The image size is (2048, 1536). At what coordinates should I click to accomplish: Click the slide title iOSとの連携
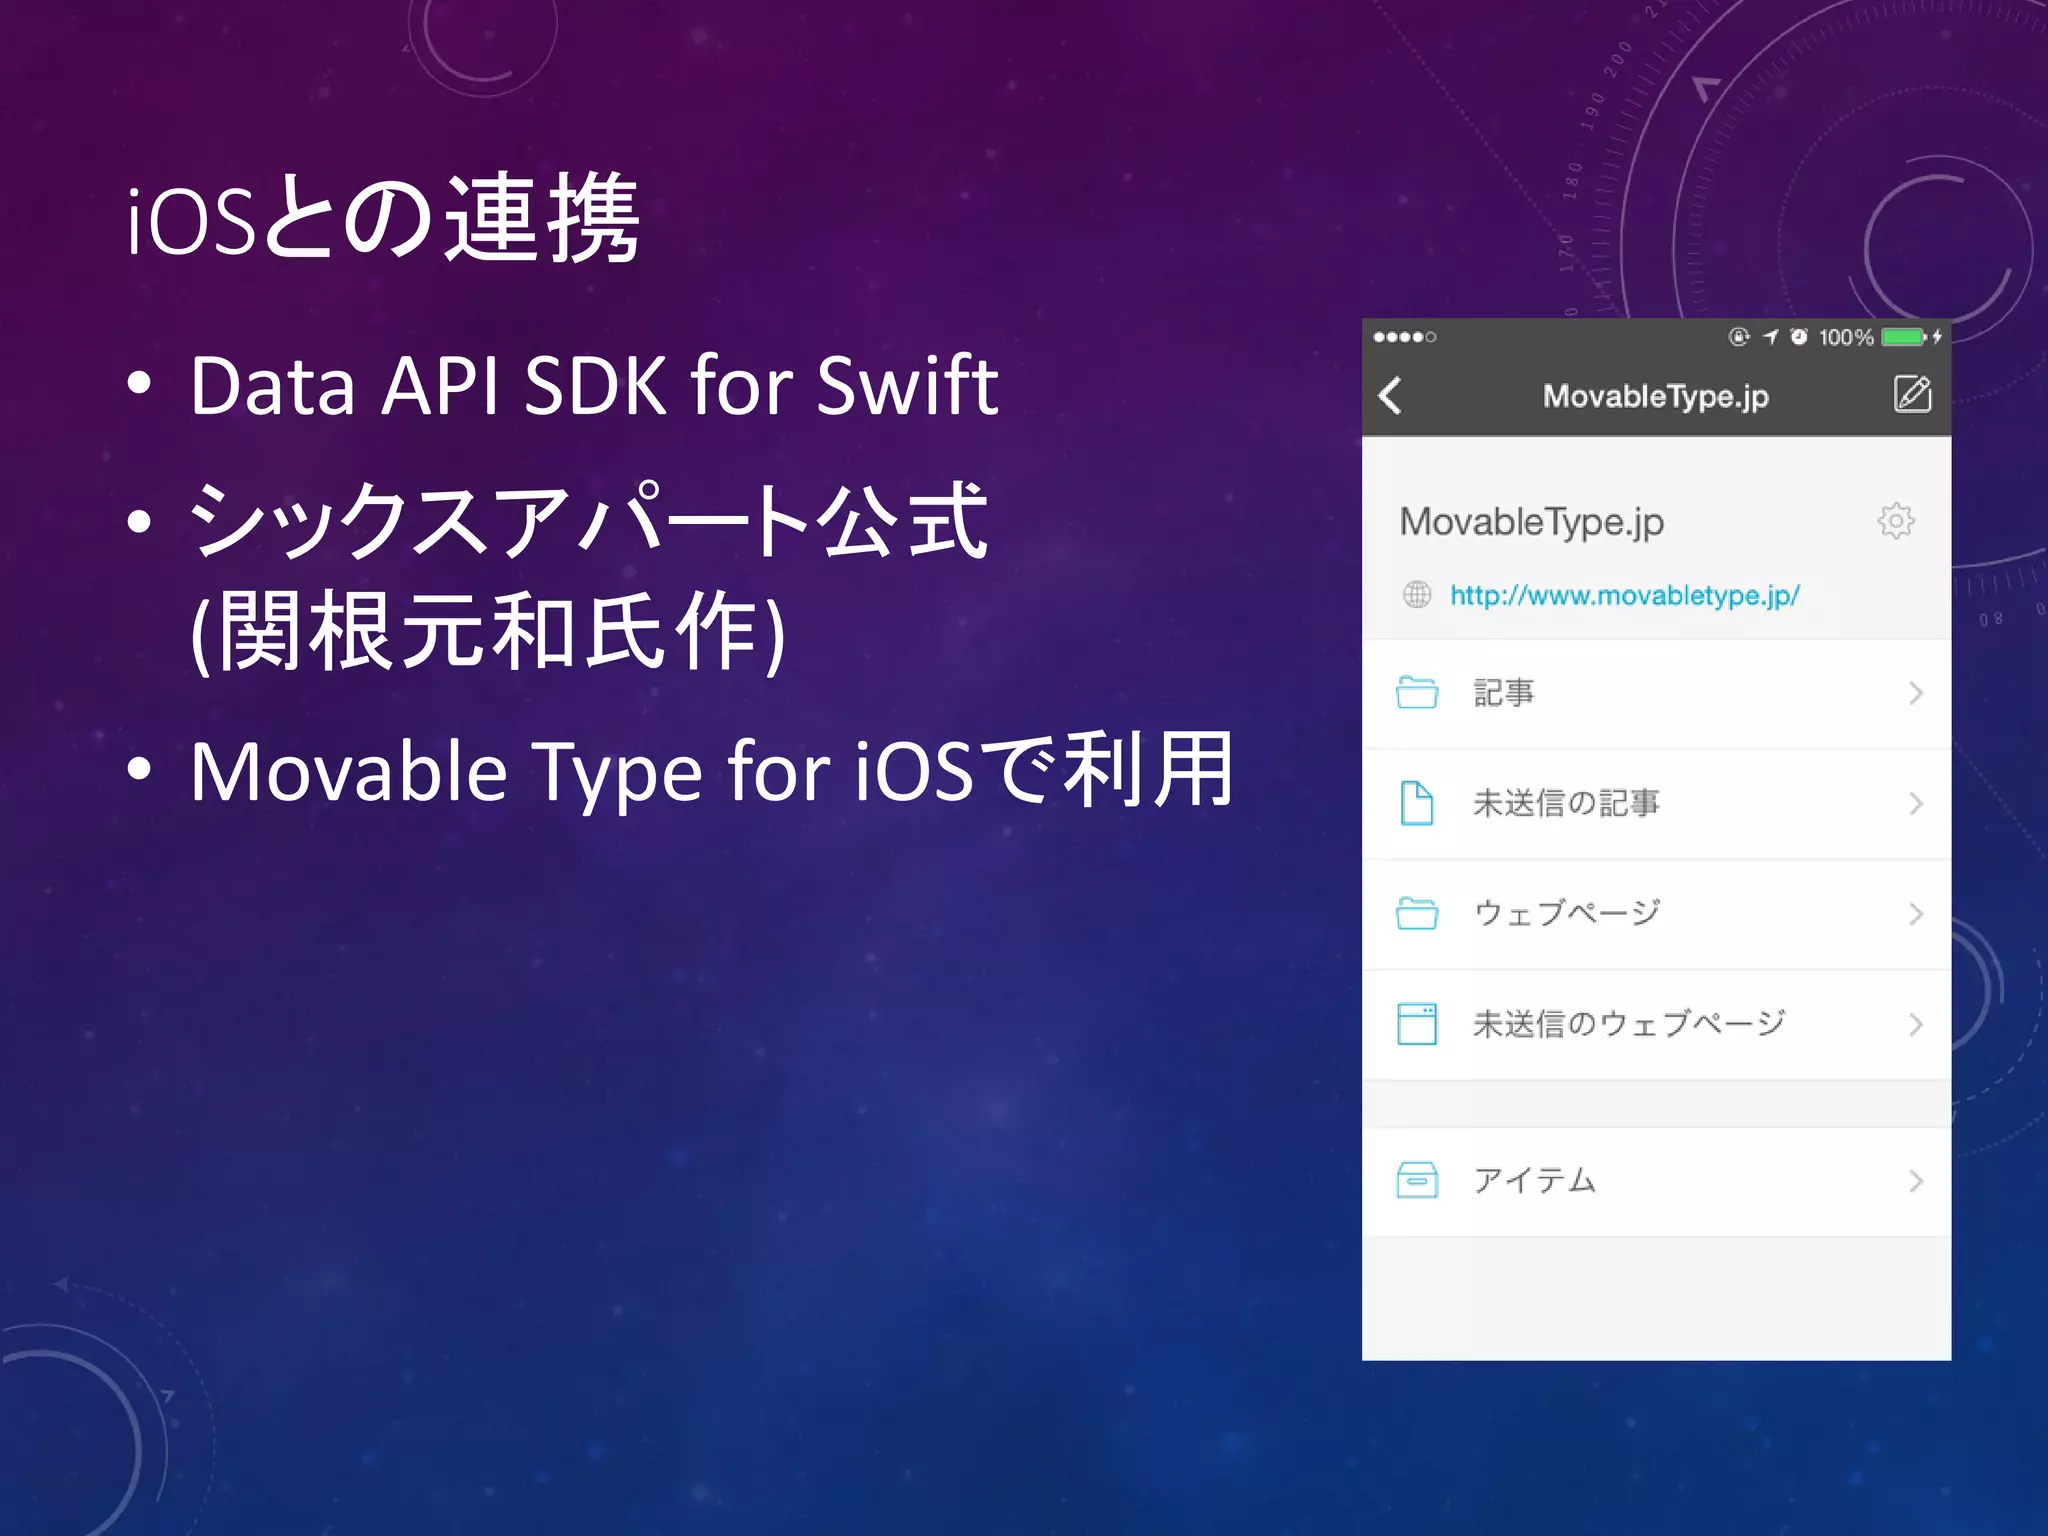[x=384, y=218]
